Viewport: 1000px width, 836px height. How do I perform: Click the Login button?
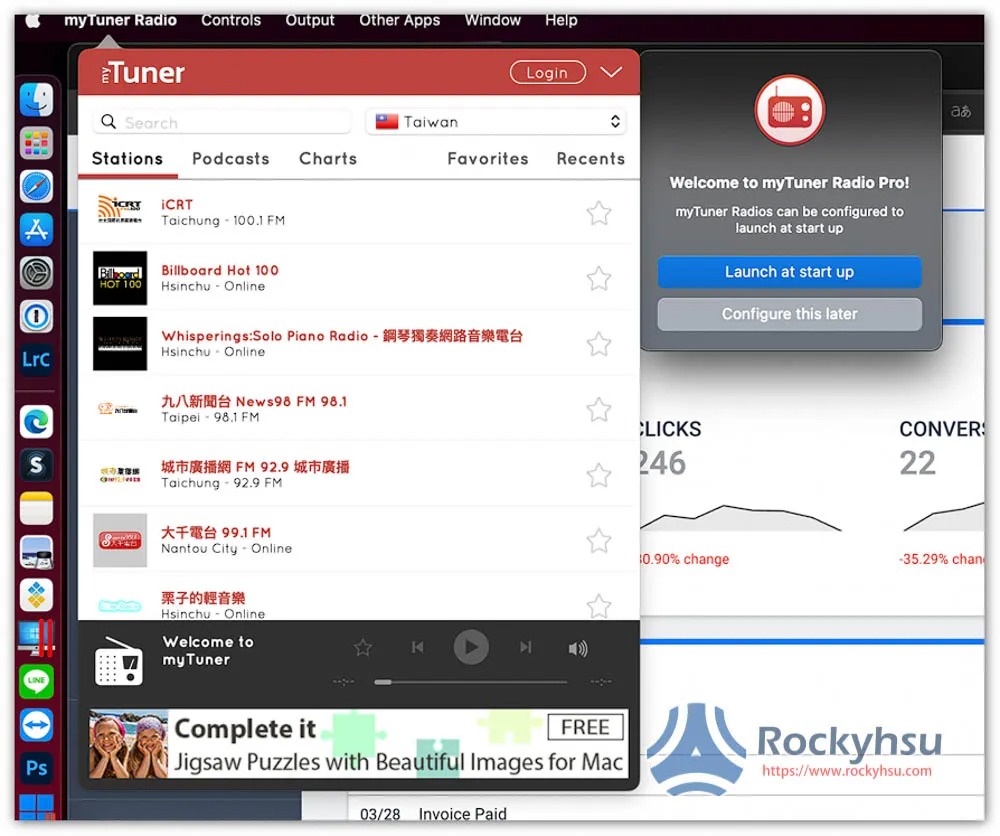(548, 73)
